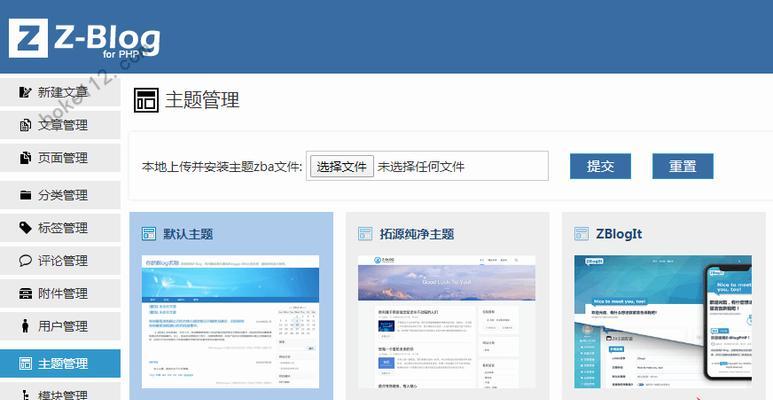This screenshot has width=773, height=400.
Task: Open 模块管理 in the sidebar
Action: 60,392
